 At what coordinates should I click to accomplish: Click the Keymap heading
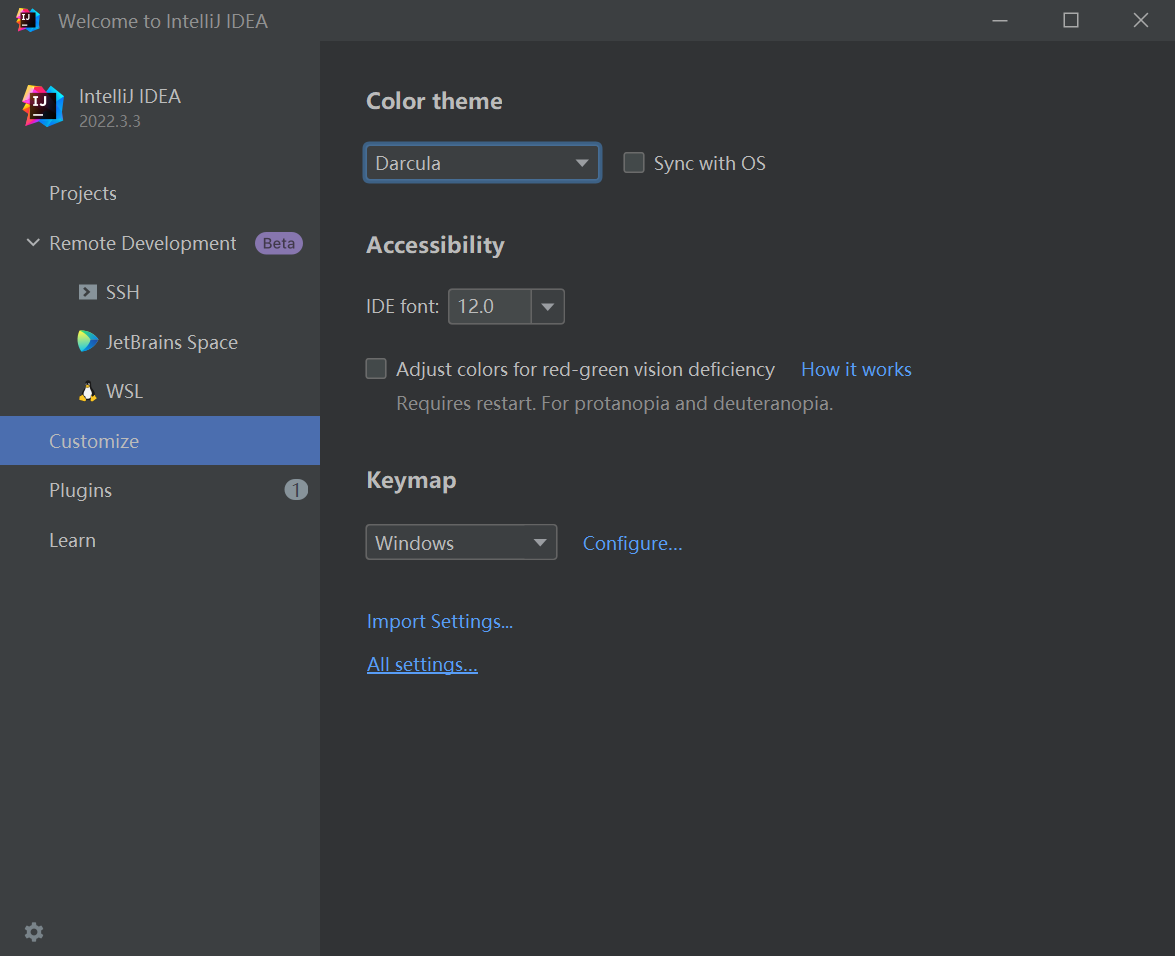[x=411, y=480]
